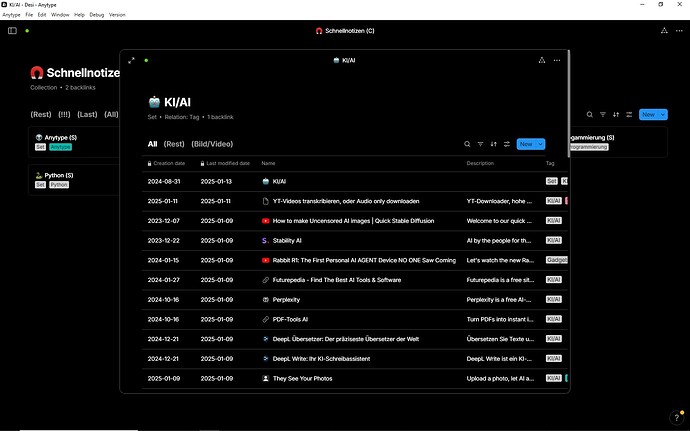The height and width of the screenshot is (431, 690).
Task: Click the robot icon next to KI/AI title
Action: (154, 102)
